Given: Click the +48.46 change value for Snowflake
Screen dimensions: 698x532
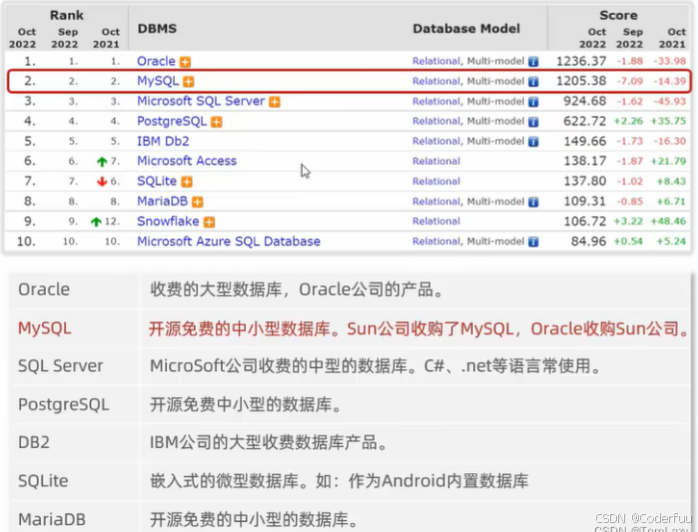Looking at the screenshot, I should pos(668,221).
